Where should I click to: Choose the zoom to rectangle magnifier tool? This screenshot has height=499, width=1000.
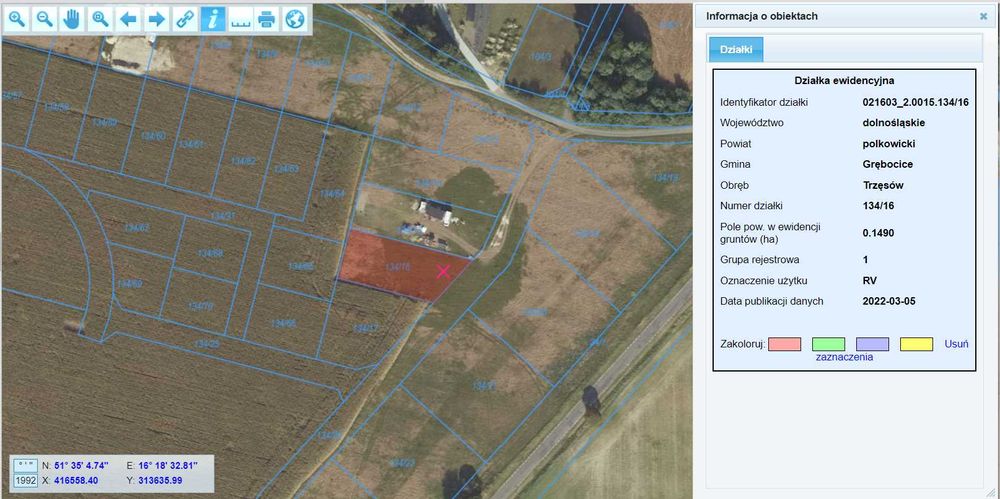[100, 20]
